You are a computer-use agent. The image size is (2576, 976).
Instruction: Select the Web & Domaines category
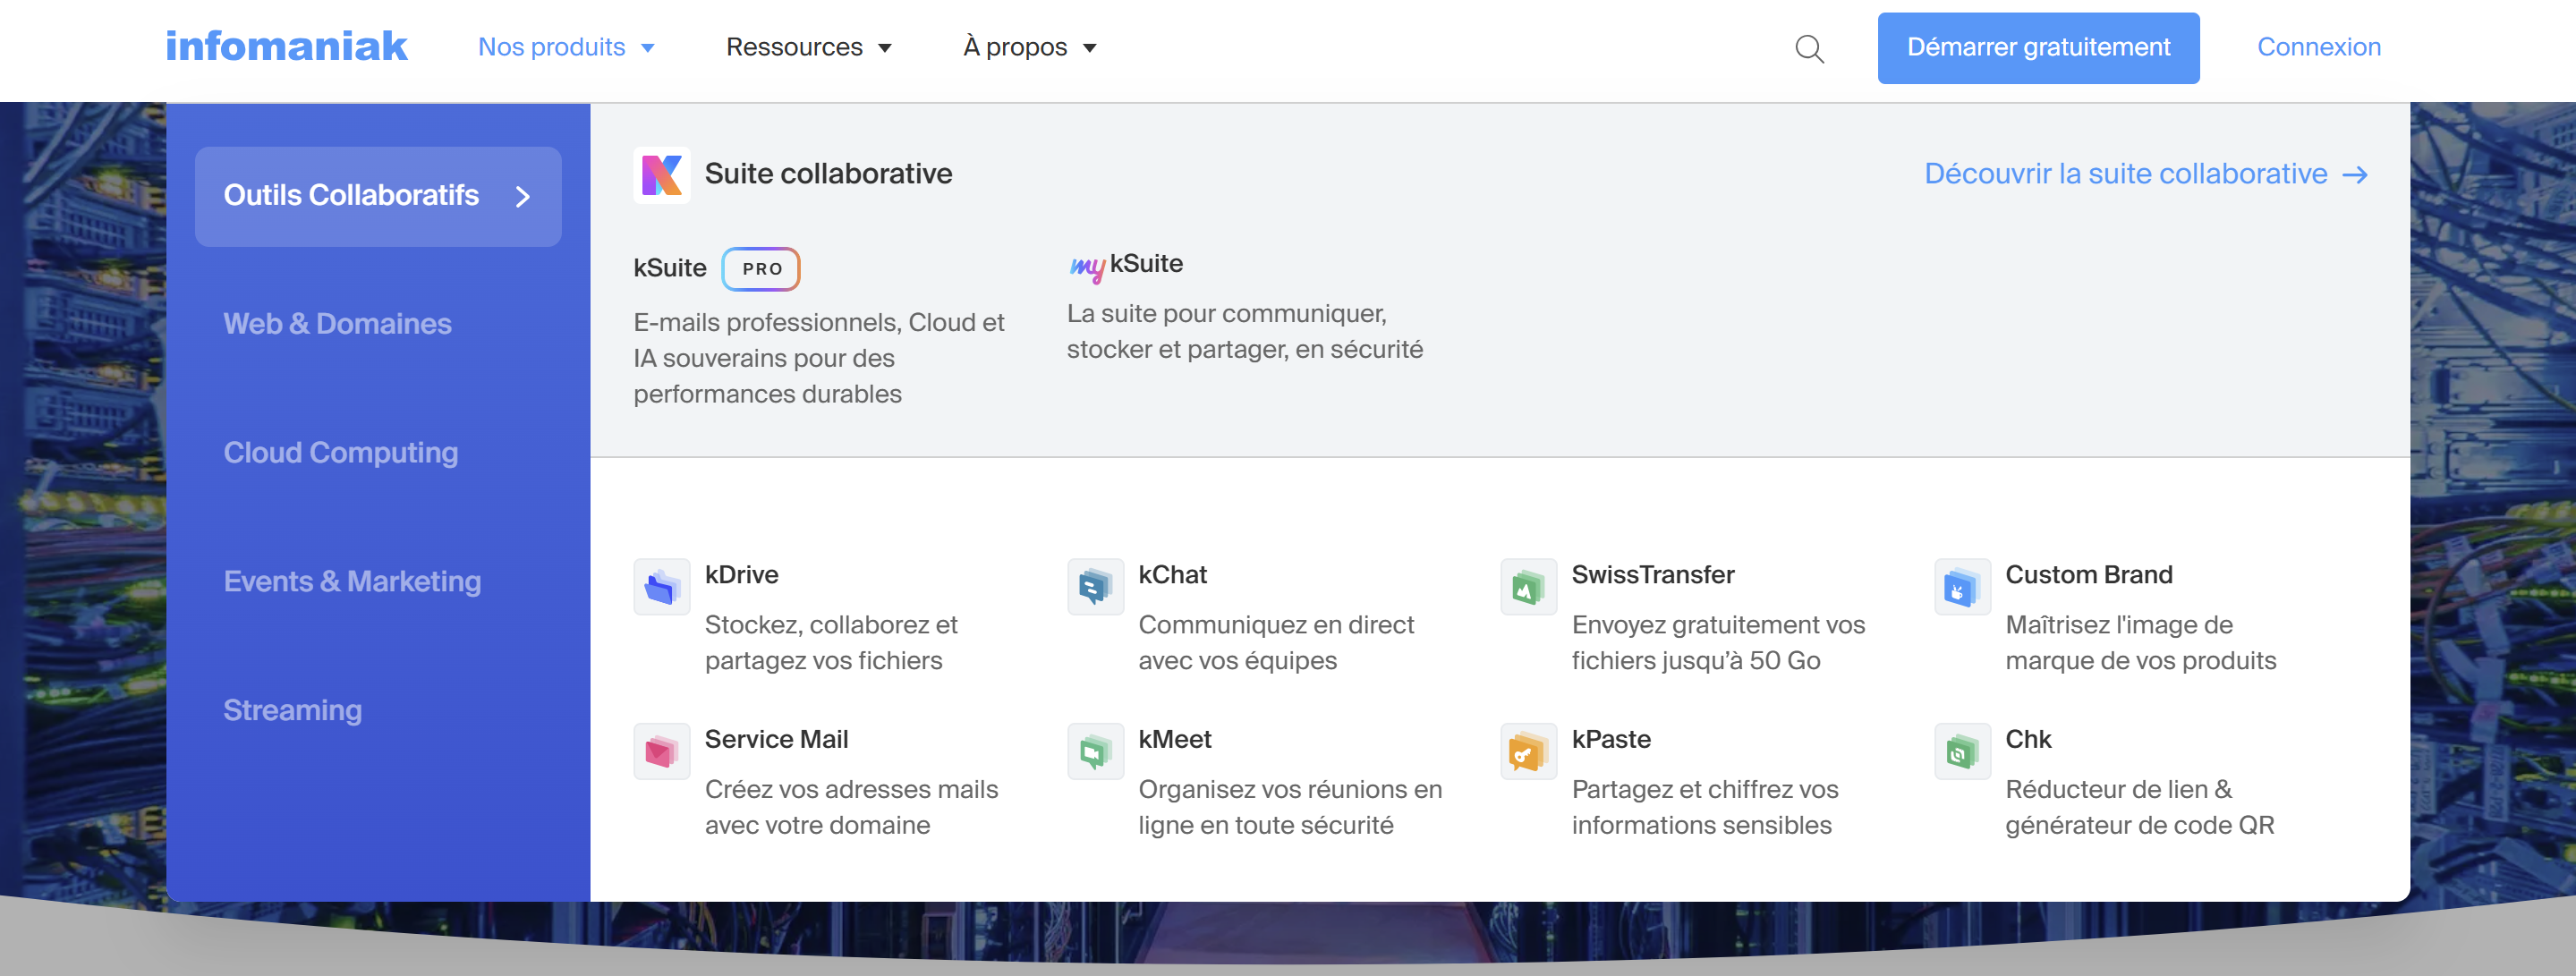[337, 324]
